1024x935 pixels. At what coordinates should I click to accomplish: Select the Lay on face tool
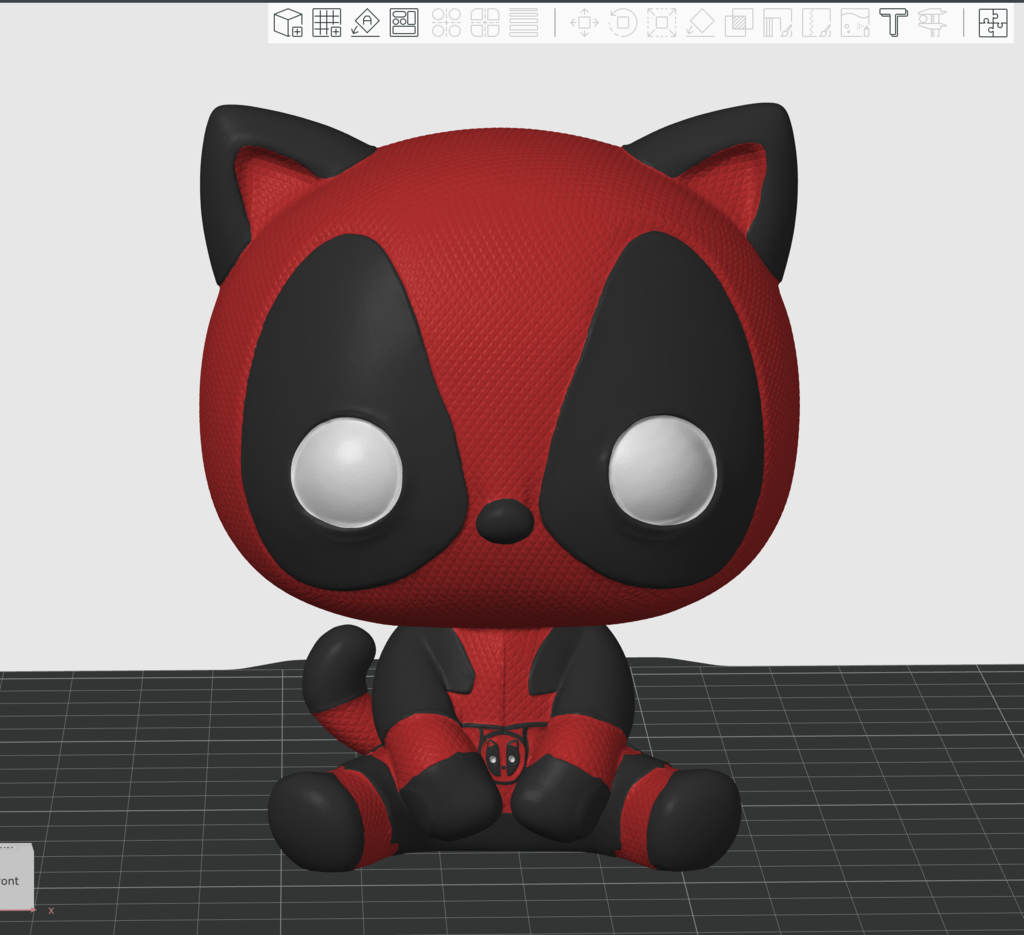pyautogui.click(x=700, y=23)
